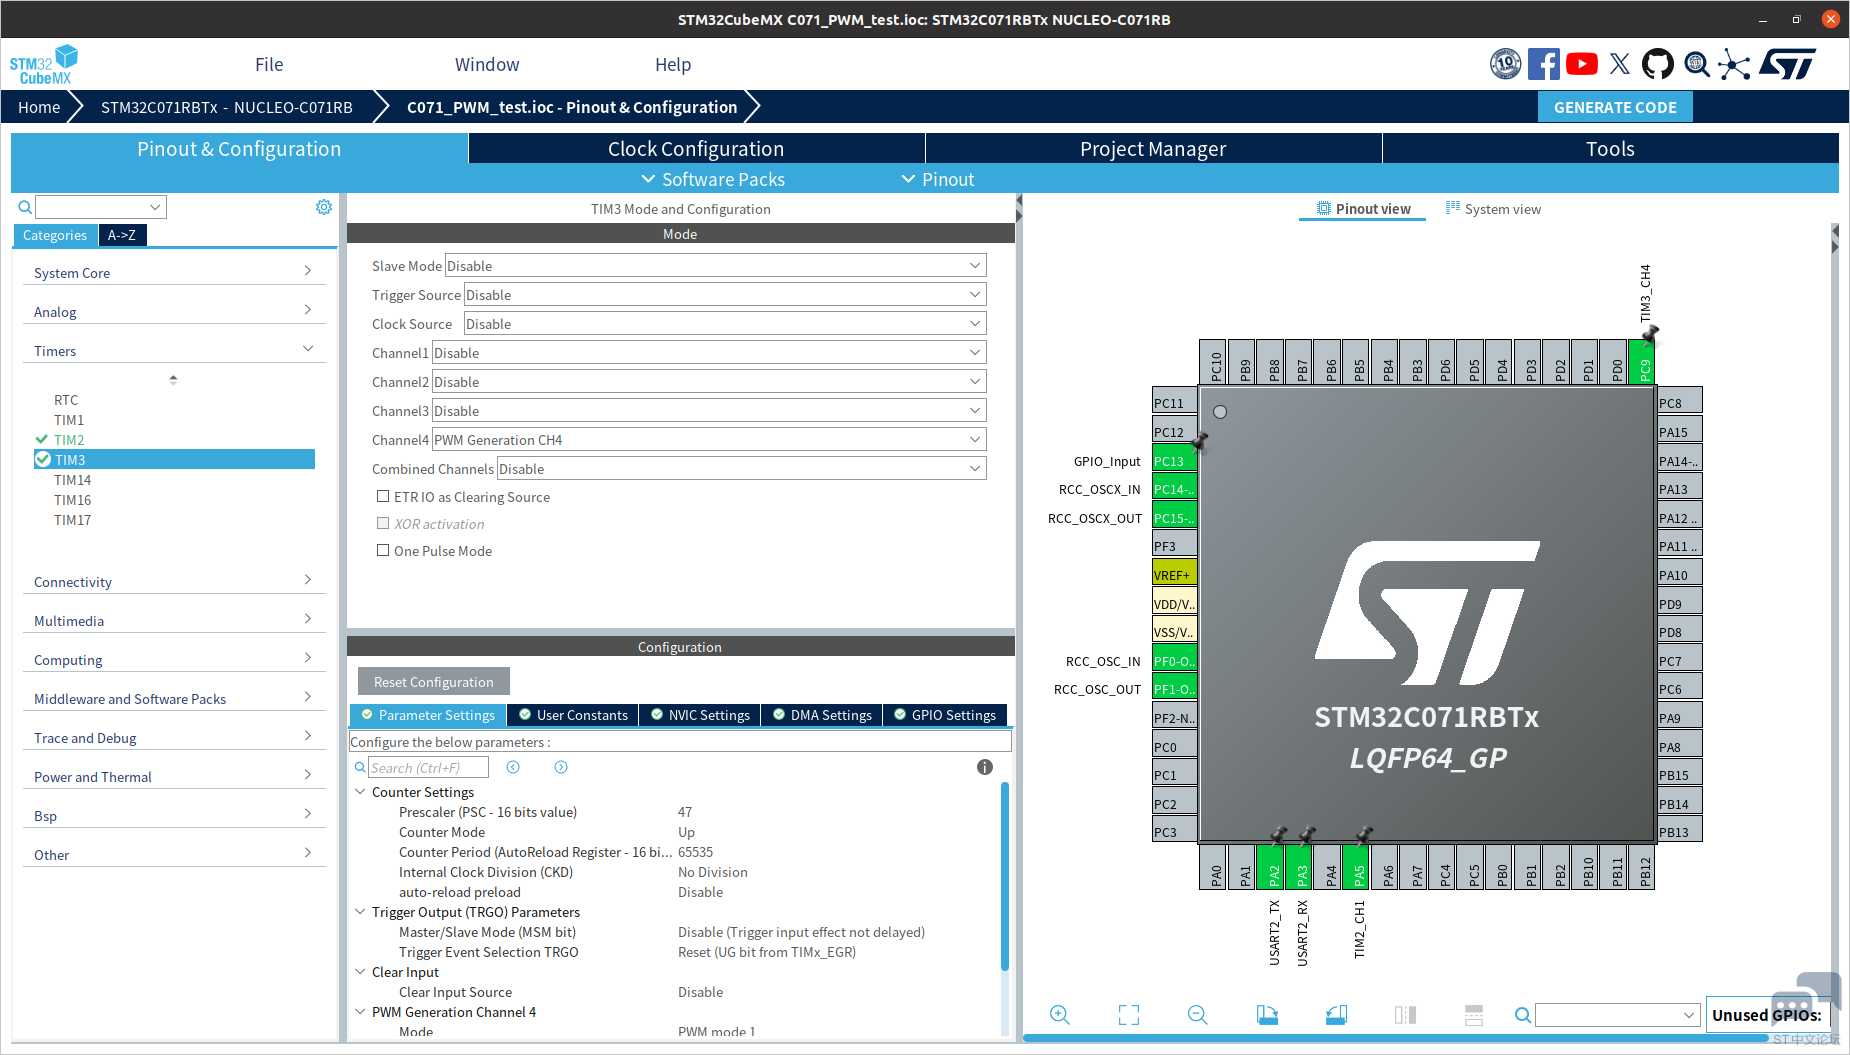
Task: Enable ETR IO as Clearing Source
Action: coord(383,496)
